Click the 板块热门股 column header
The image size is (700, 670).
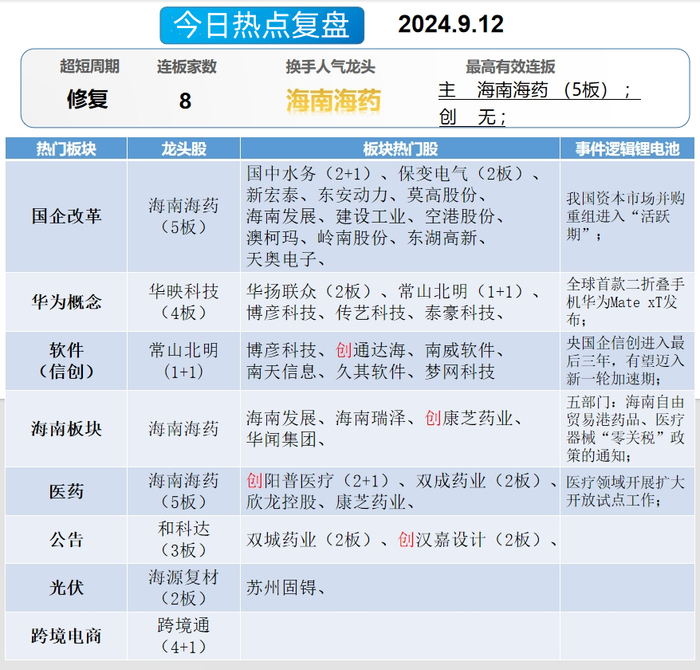[400, 149]
